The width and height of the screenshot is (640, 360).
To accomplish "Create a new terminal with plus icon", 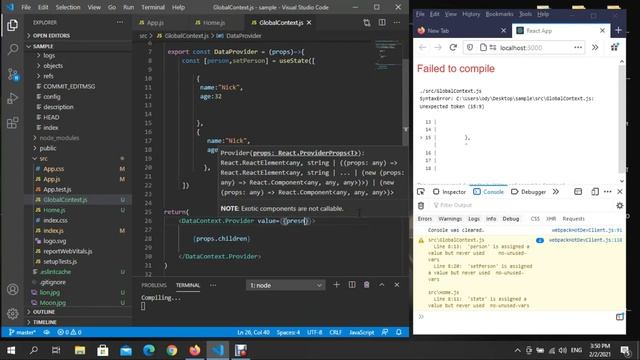I will click(x=336, y=285).
